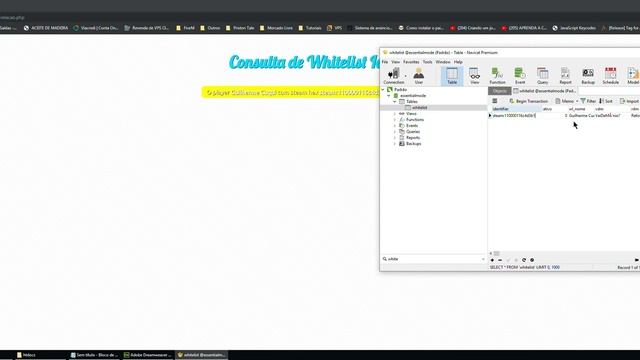Open the Backup toolbar button
The width and height of the screenshot is (640, 360).
pos(588,76)
